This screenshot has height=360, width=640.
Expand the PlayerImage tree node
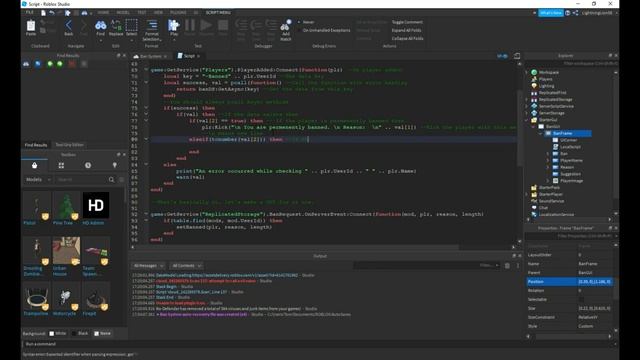click(548, 181)
